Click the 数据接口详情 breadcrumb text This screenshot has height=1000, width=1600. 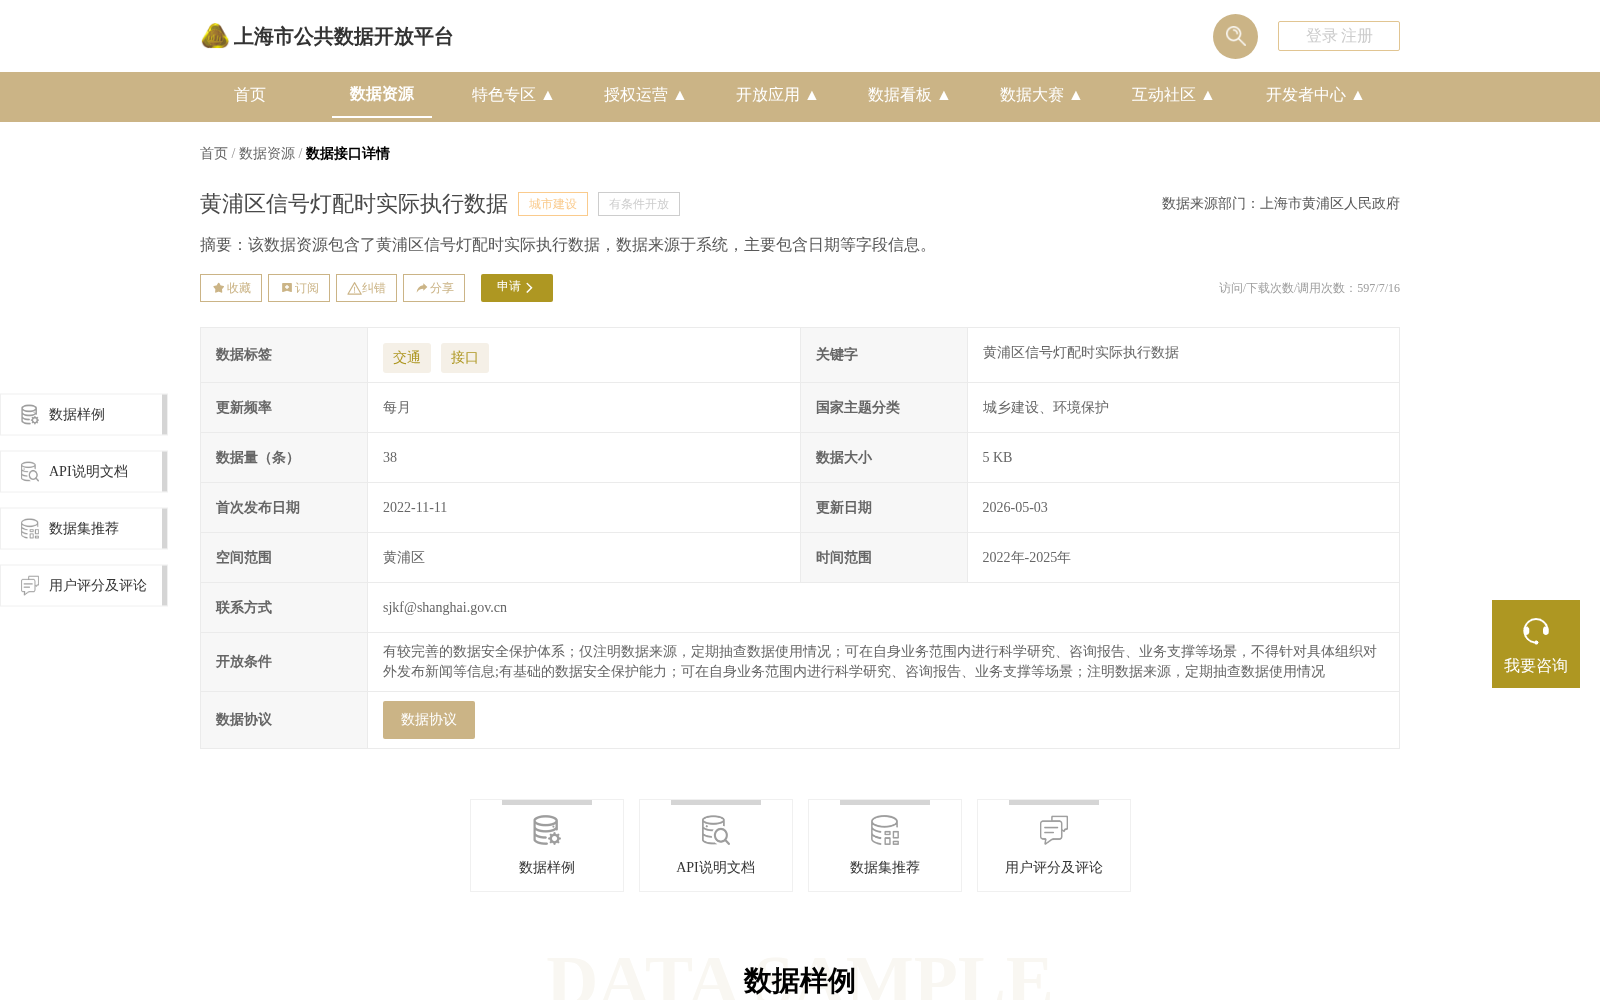(348, 153)
